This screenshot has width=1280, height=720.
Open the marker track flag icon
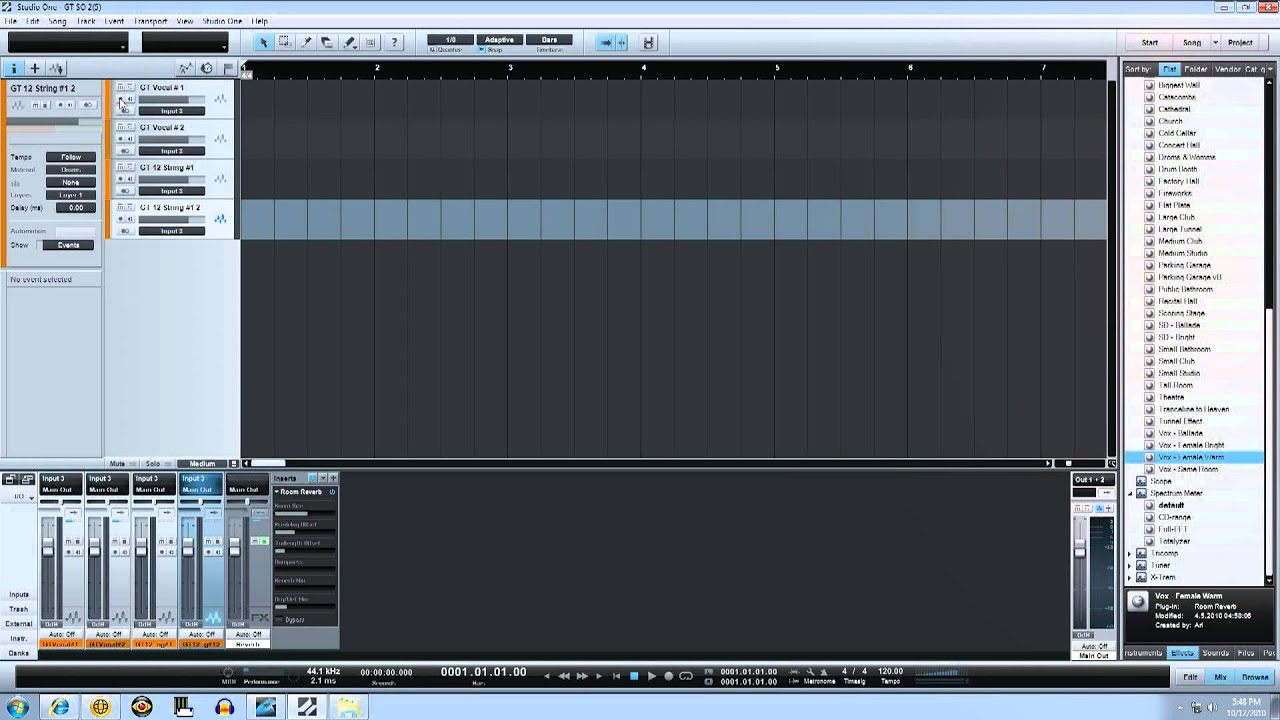(228, 69)
